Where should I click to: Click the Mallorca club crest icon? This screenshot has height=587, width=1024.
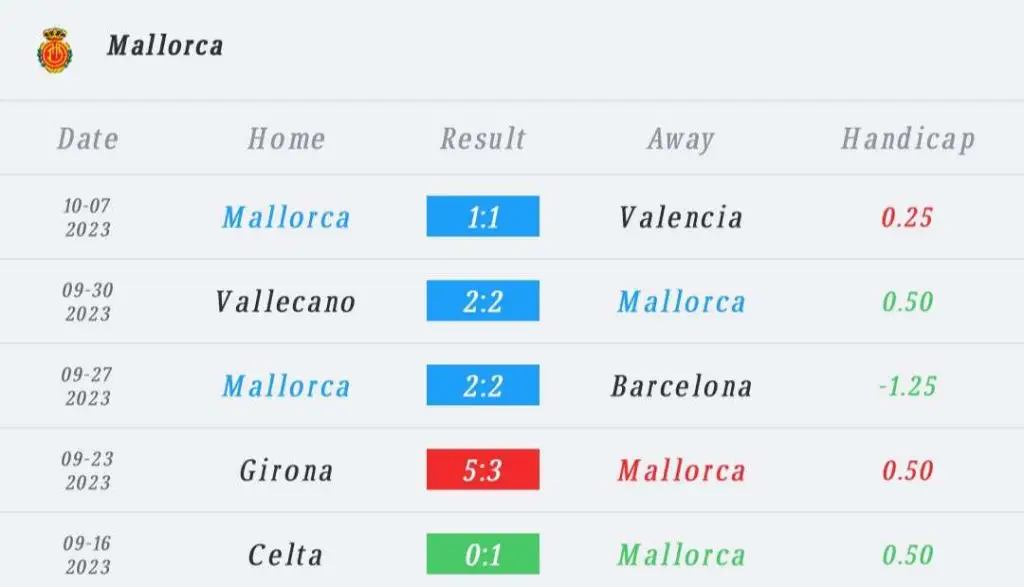(x=55, y=50)
